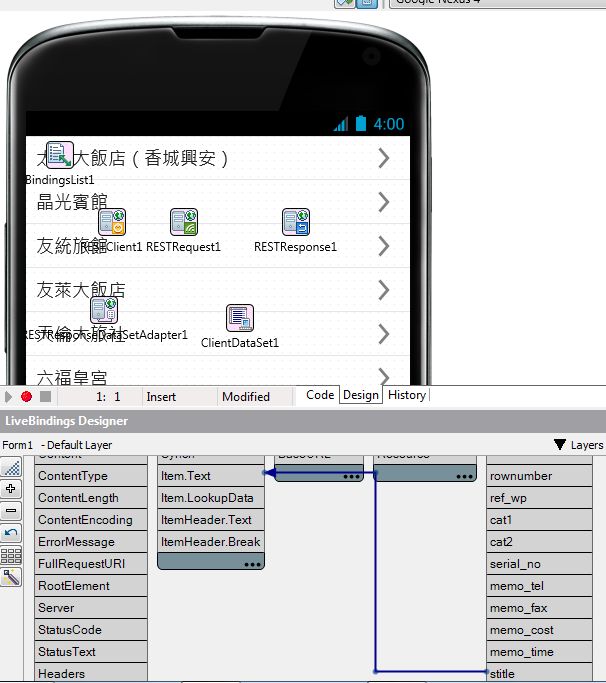This screenshot has height=683, width=606.
Task: Click the LiveBindings zoom out minus button
Action: [x=11, y=511]
